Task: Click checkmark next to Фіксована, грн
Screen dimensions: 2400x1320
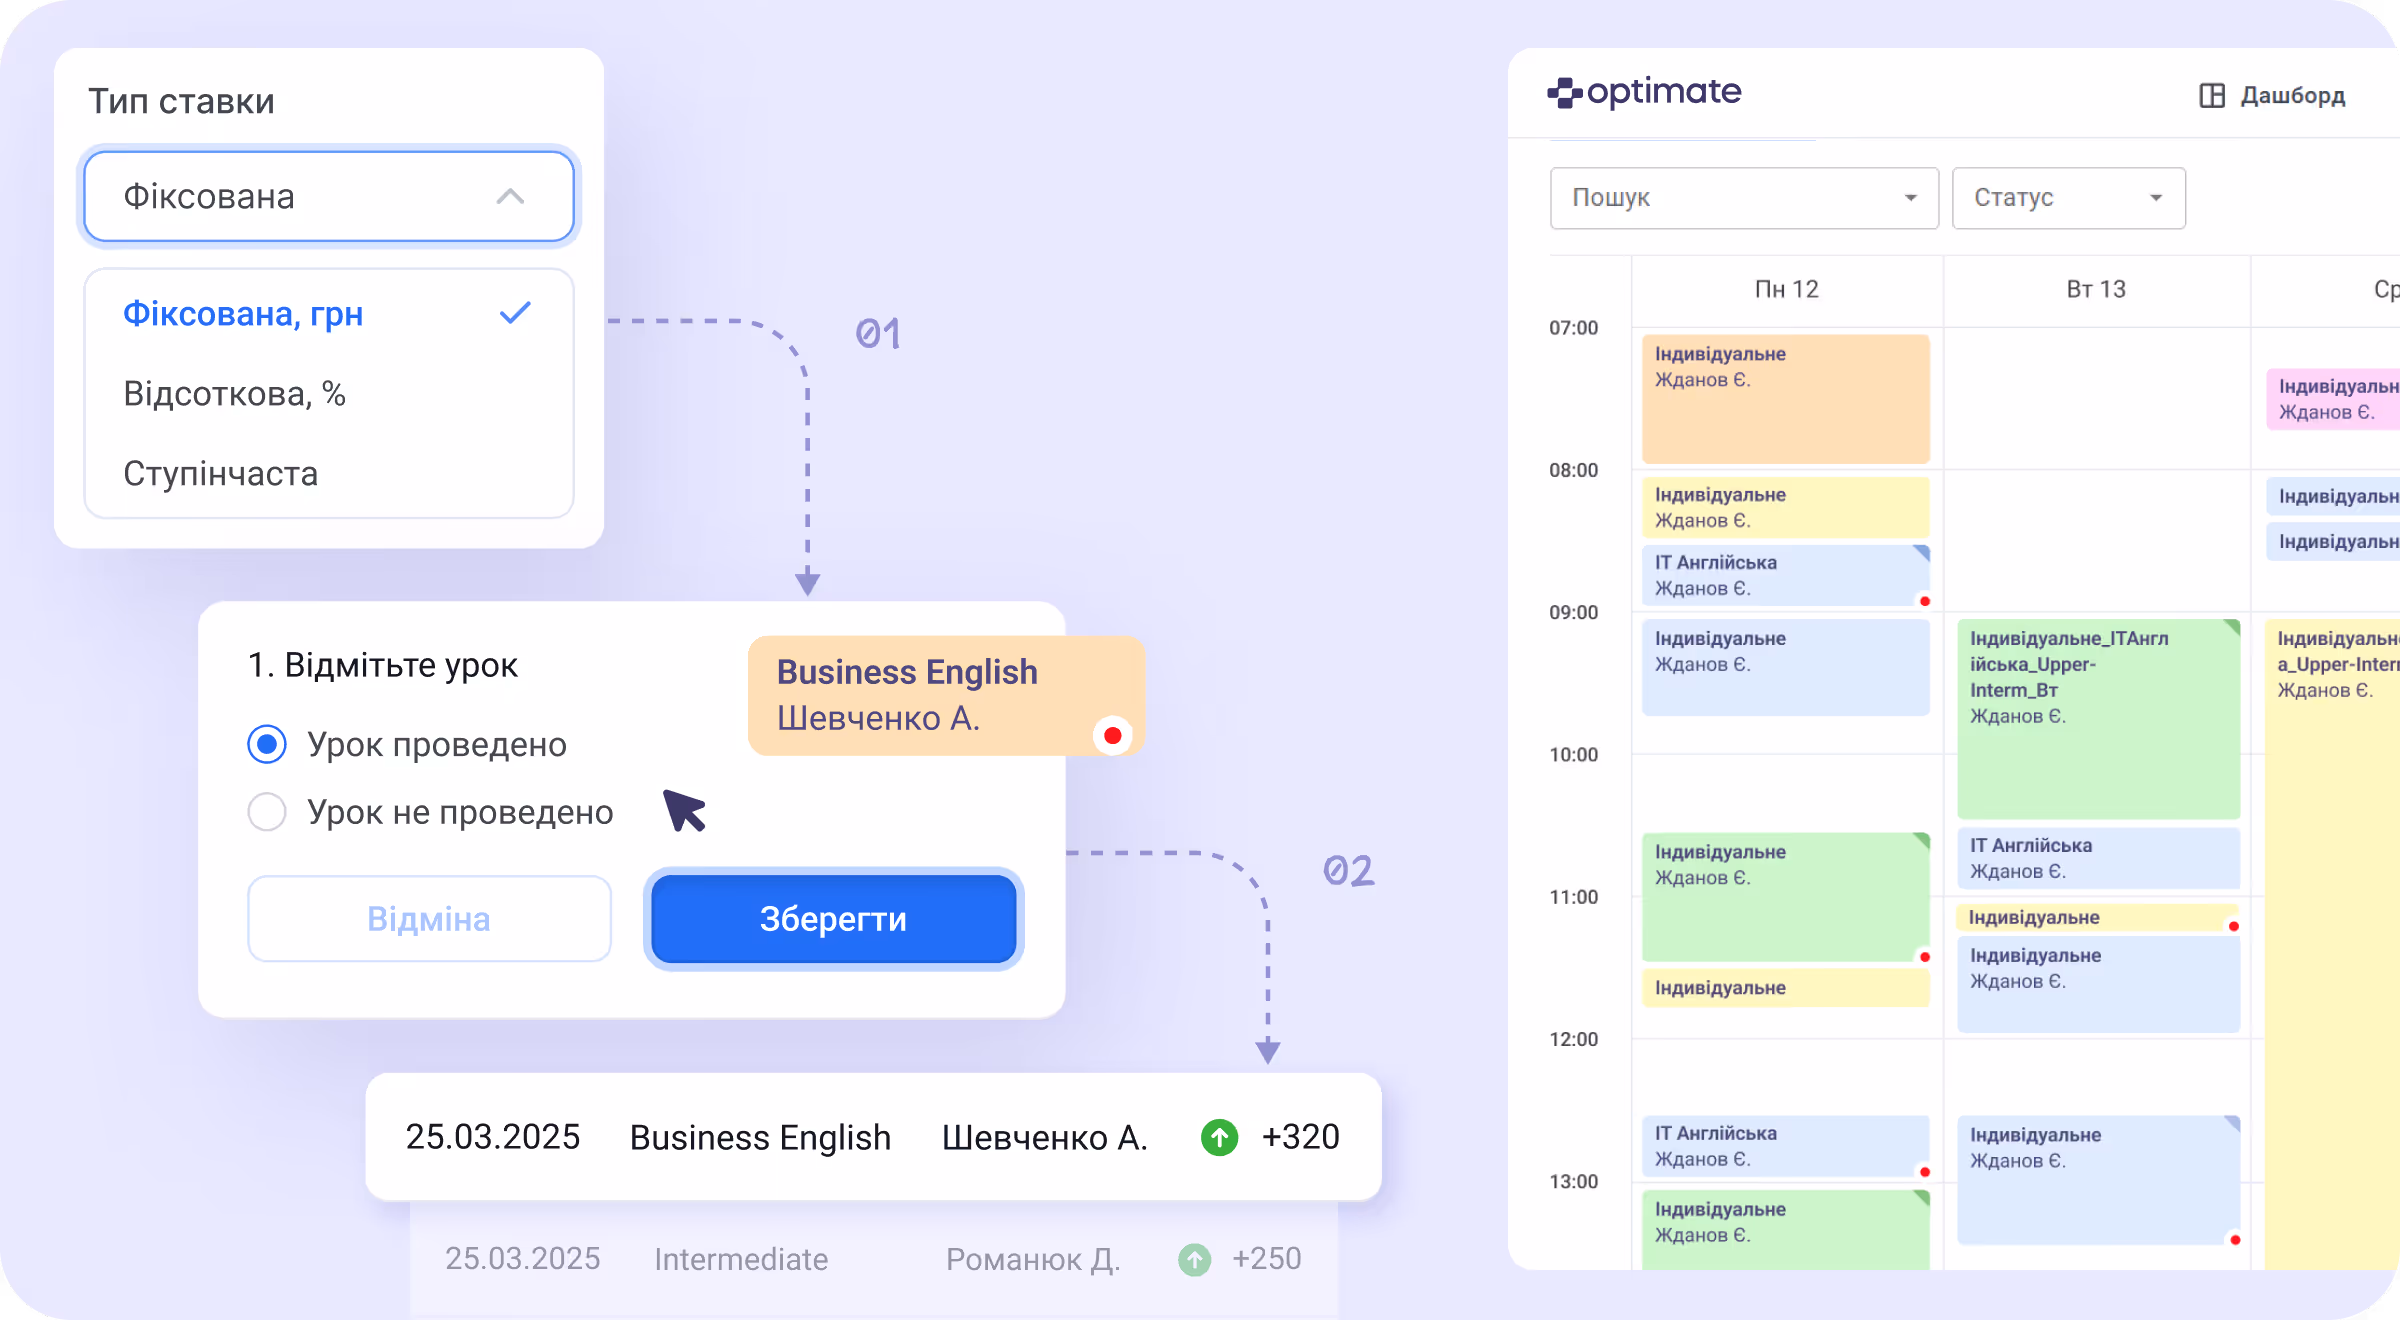Action: point(515,313)
